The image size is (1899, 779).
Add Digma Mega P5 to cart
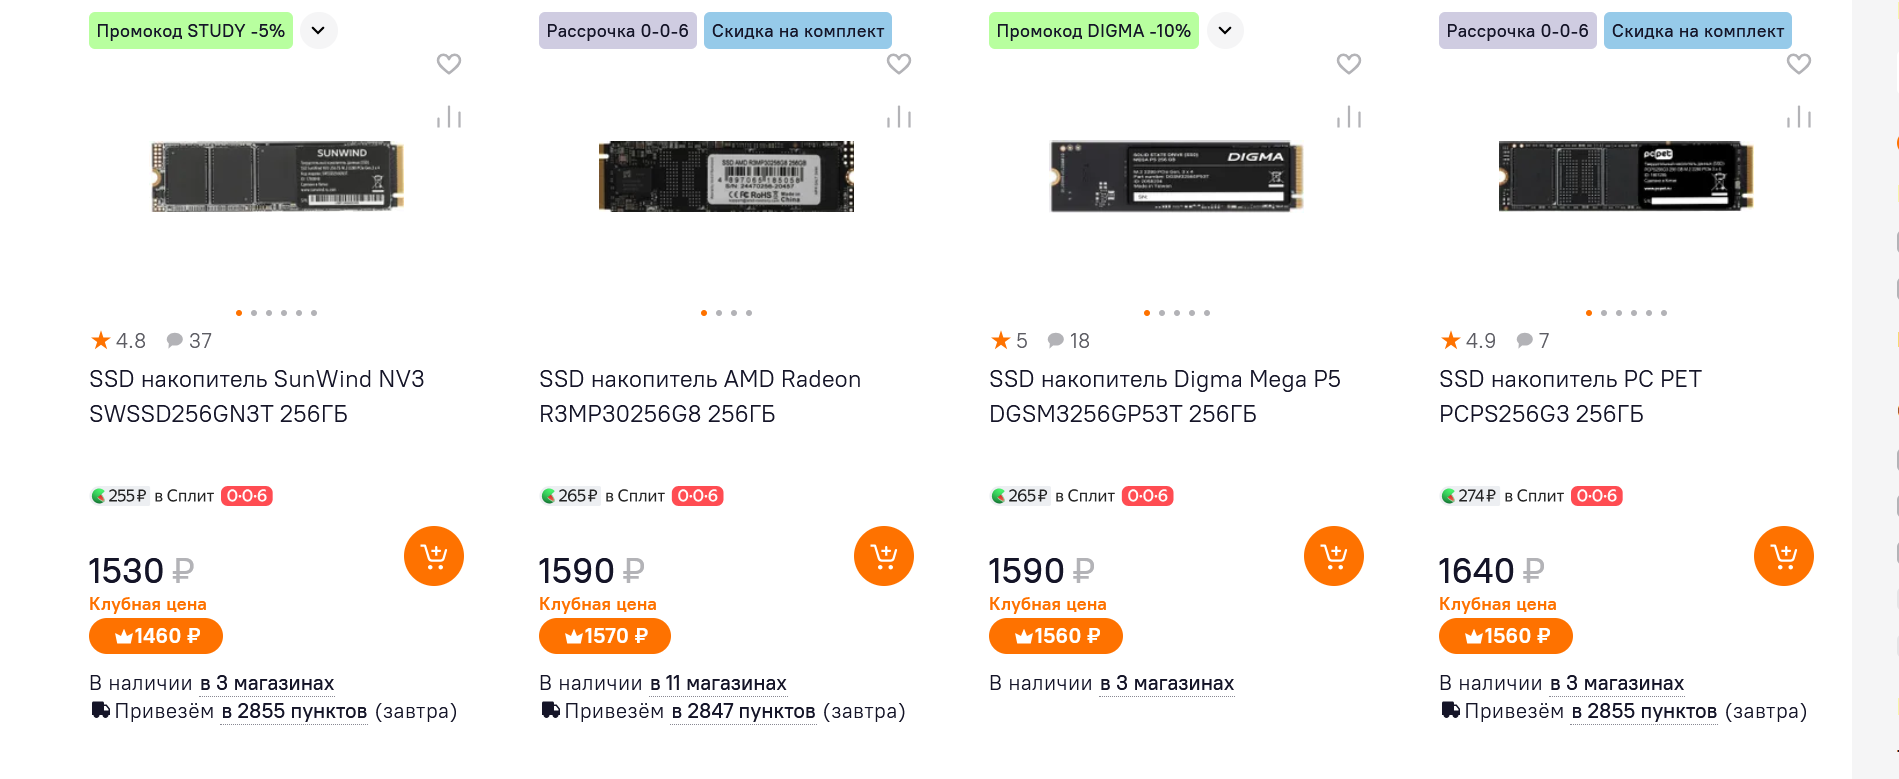[1333, 556]
